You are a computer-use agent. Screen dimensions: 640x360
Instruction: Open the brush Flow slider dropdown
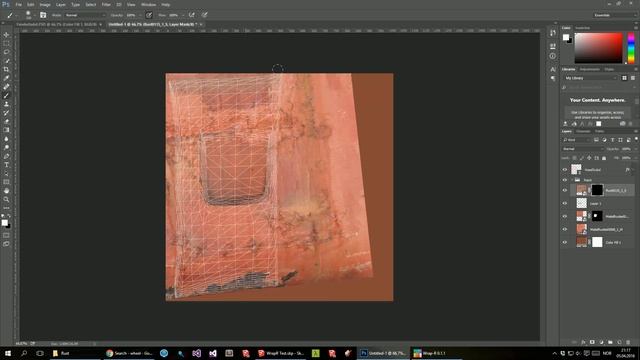tap(182, 15)
